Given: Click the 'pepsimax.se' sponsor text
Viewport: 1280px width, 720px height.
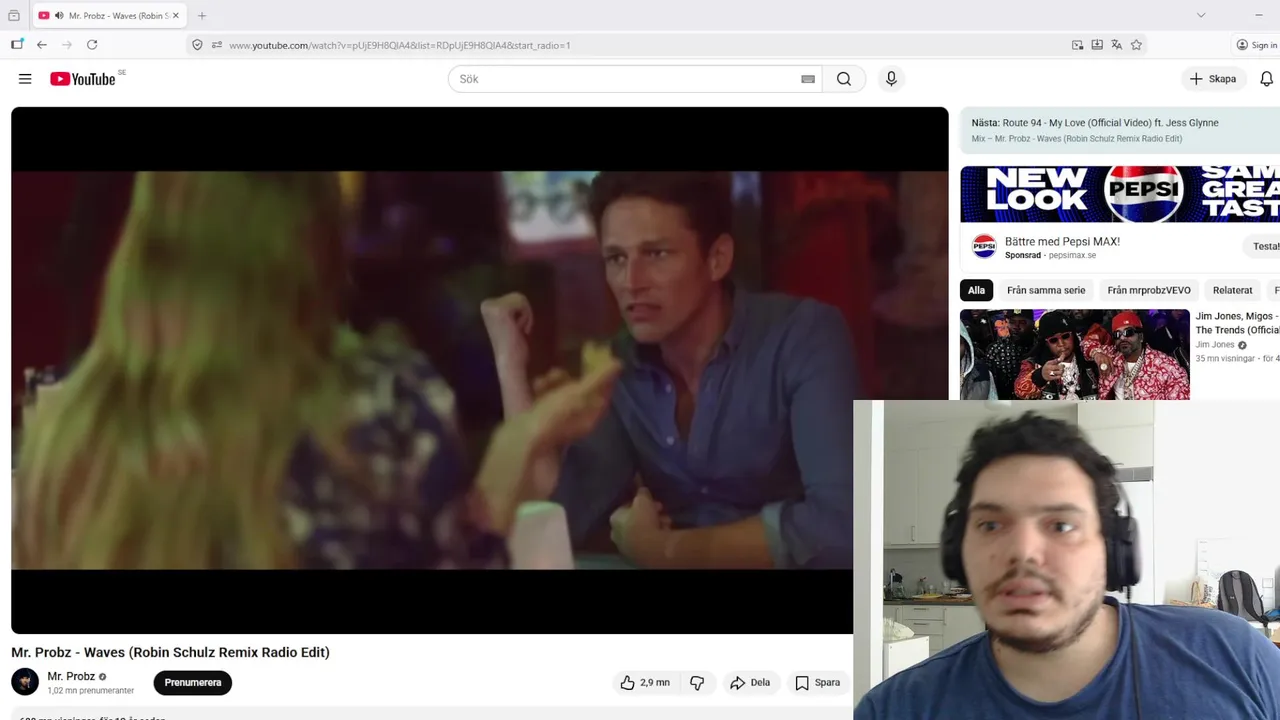Looking at the screenshot, I should 1072,256.
